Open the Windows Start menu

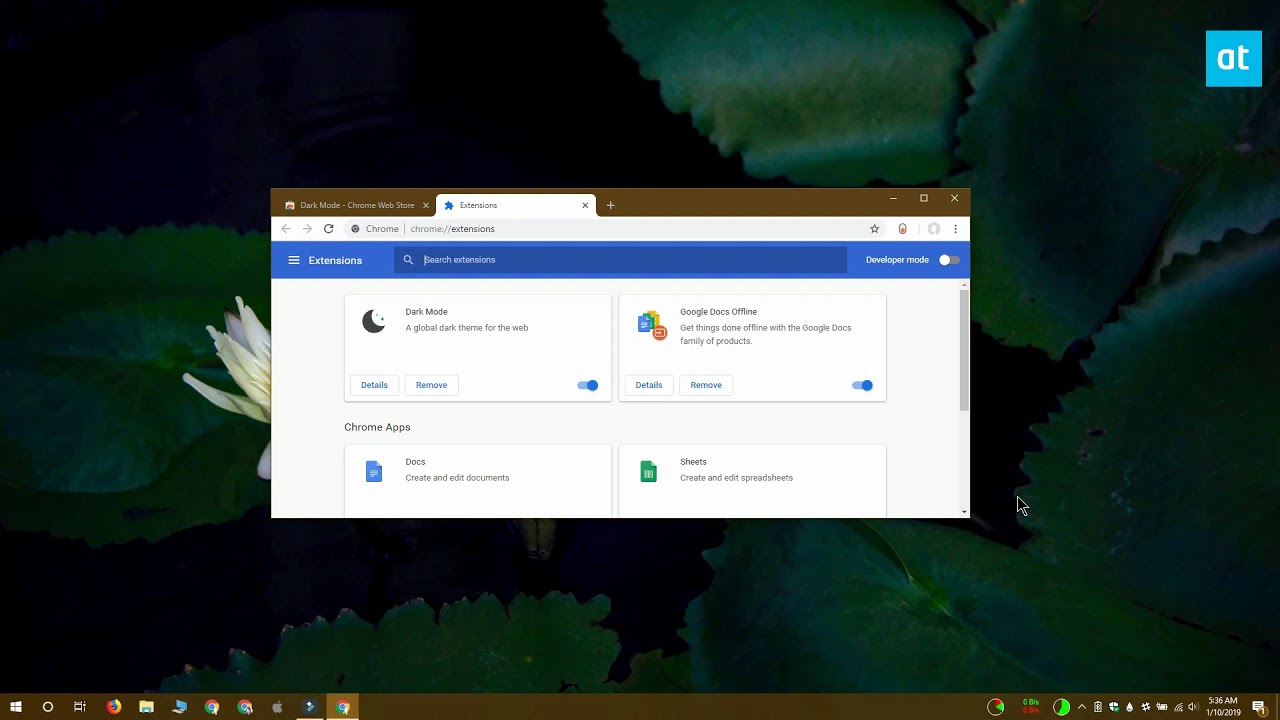pos(16,707)
